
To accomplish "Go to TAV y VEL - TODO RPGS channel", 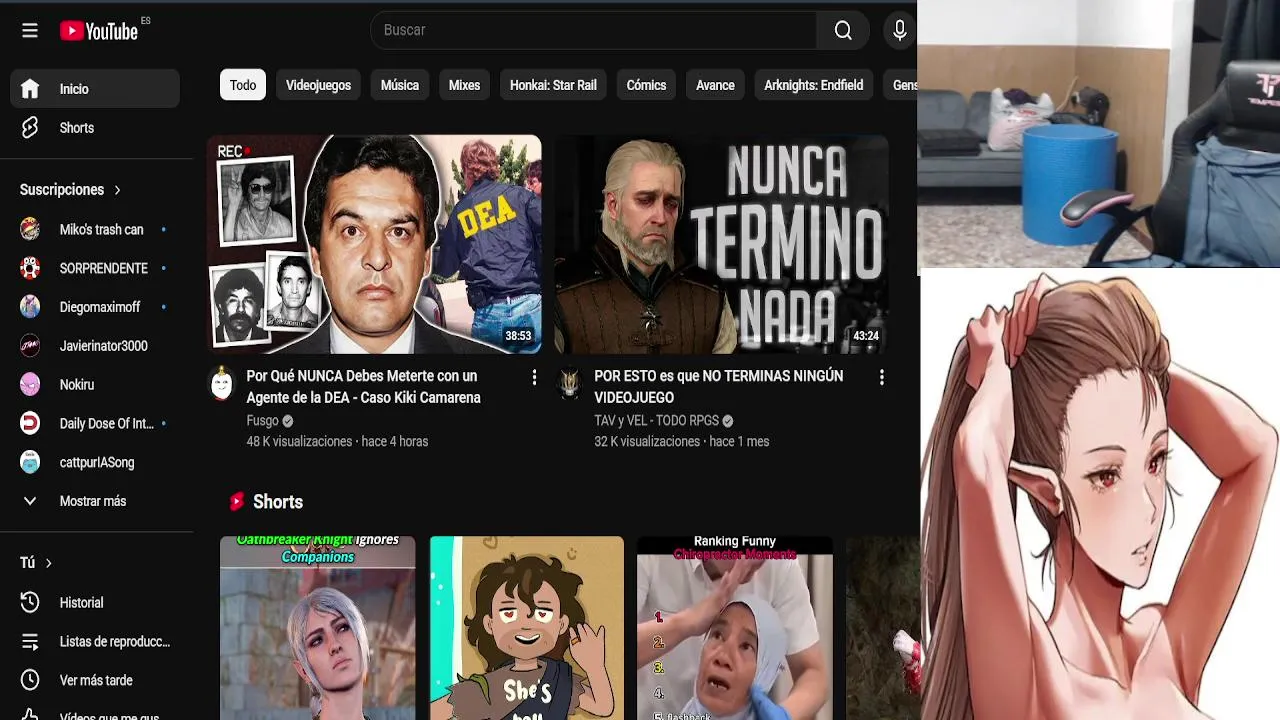I will pos(656,421).
